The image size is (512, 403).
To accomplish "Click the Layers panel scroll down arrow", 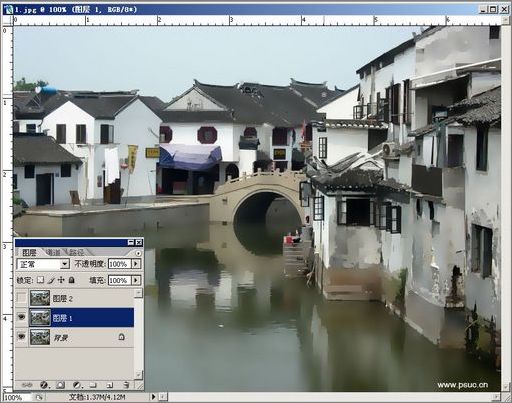I will click(138, 375).
